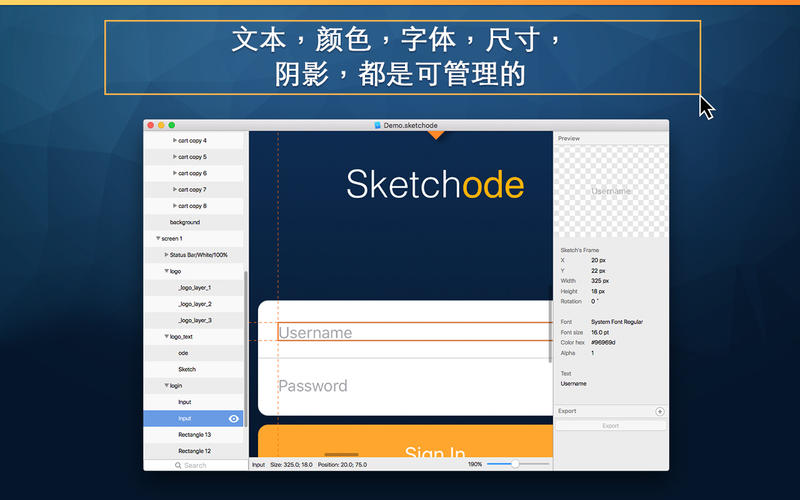Click the Preview panel heading

[569, 138]
